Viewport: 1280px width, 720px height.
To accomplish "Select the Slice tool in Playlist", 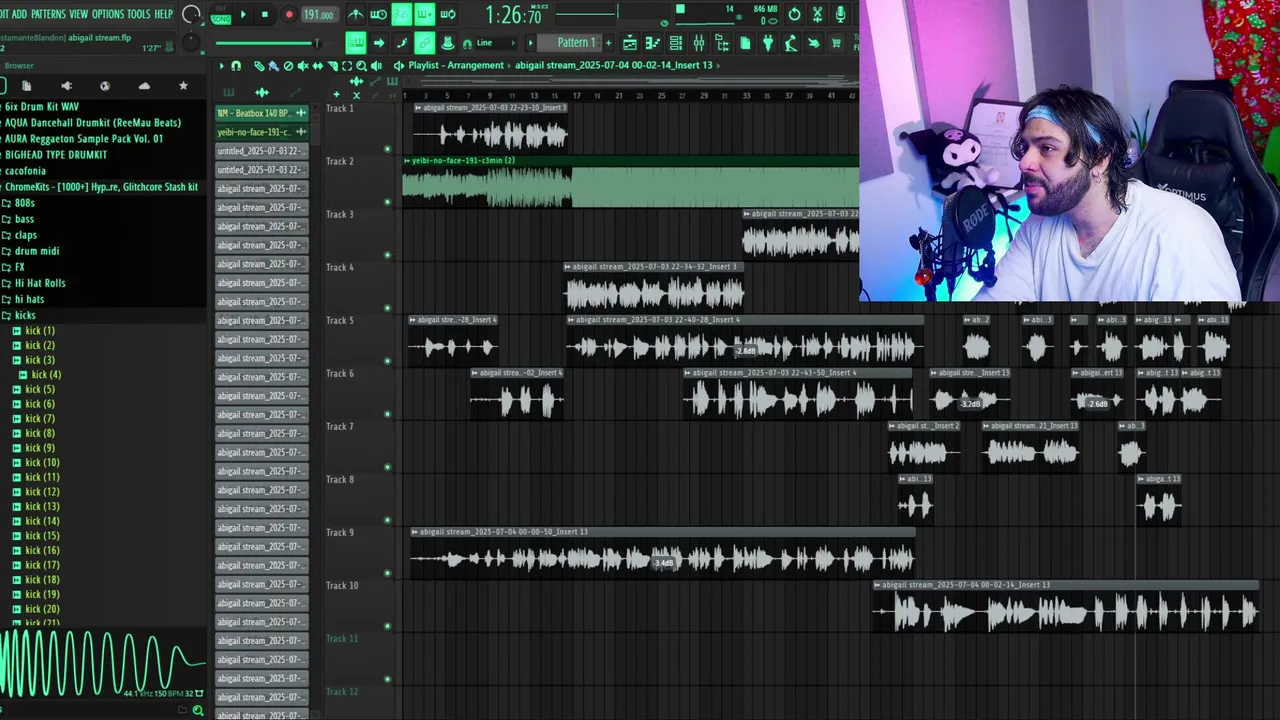I will pyautogui.click(x=333, y=65).
